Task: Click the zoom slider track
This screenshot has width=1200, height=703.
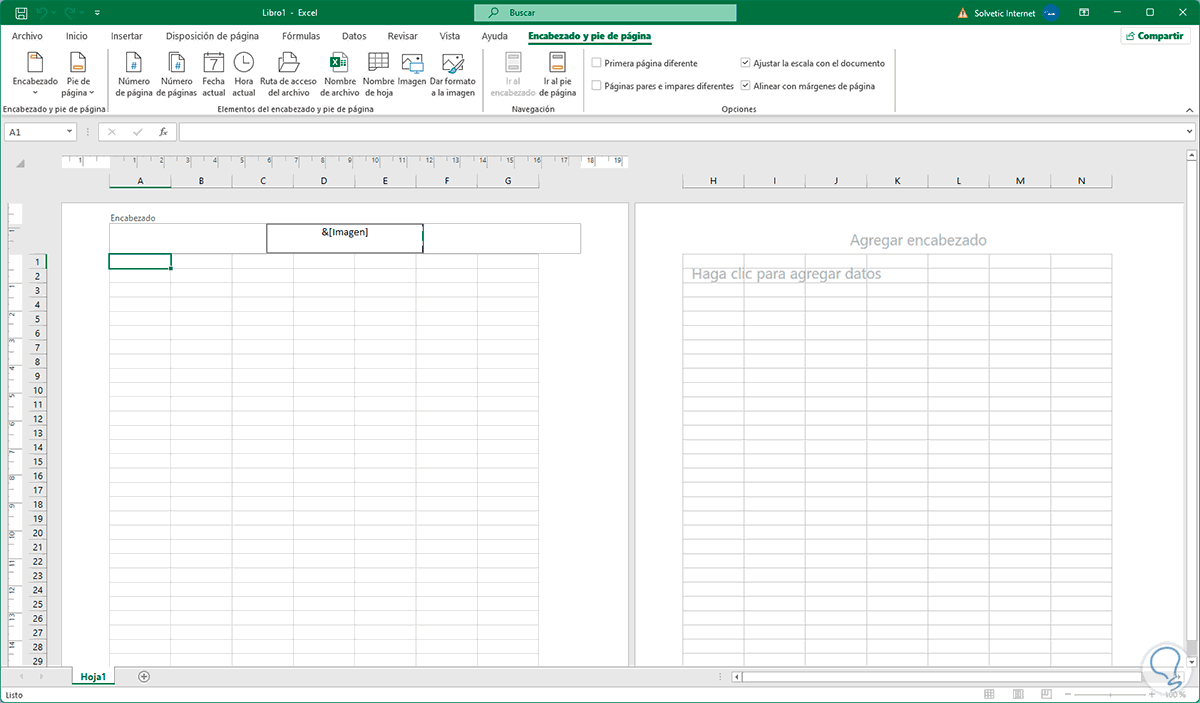Action: (1111, 694)
